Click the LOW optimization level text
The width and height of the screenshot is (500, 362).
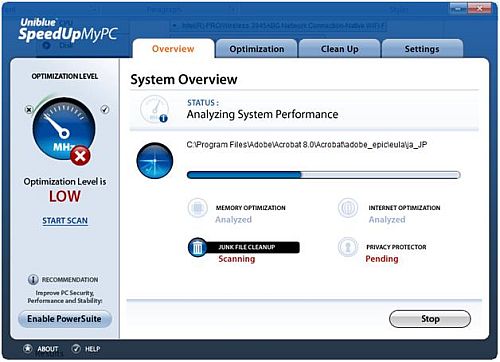tap(65, 196)
